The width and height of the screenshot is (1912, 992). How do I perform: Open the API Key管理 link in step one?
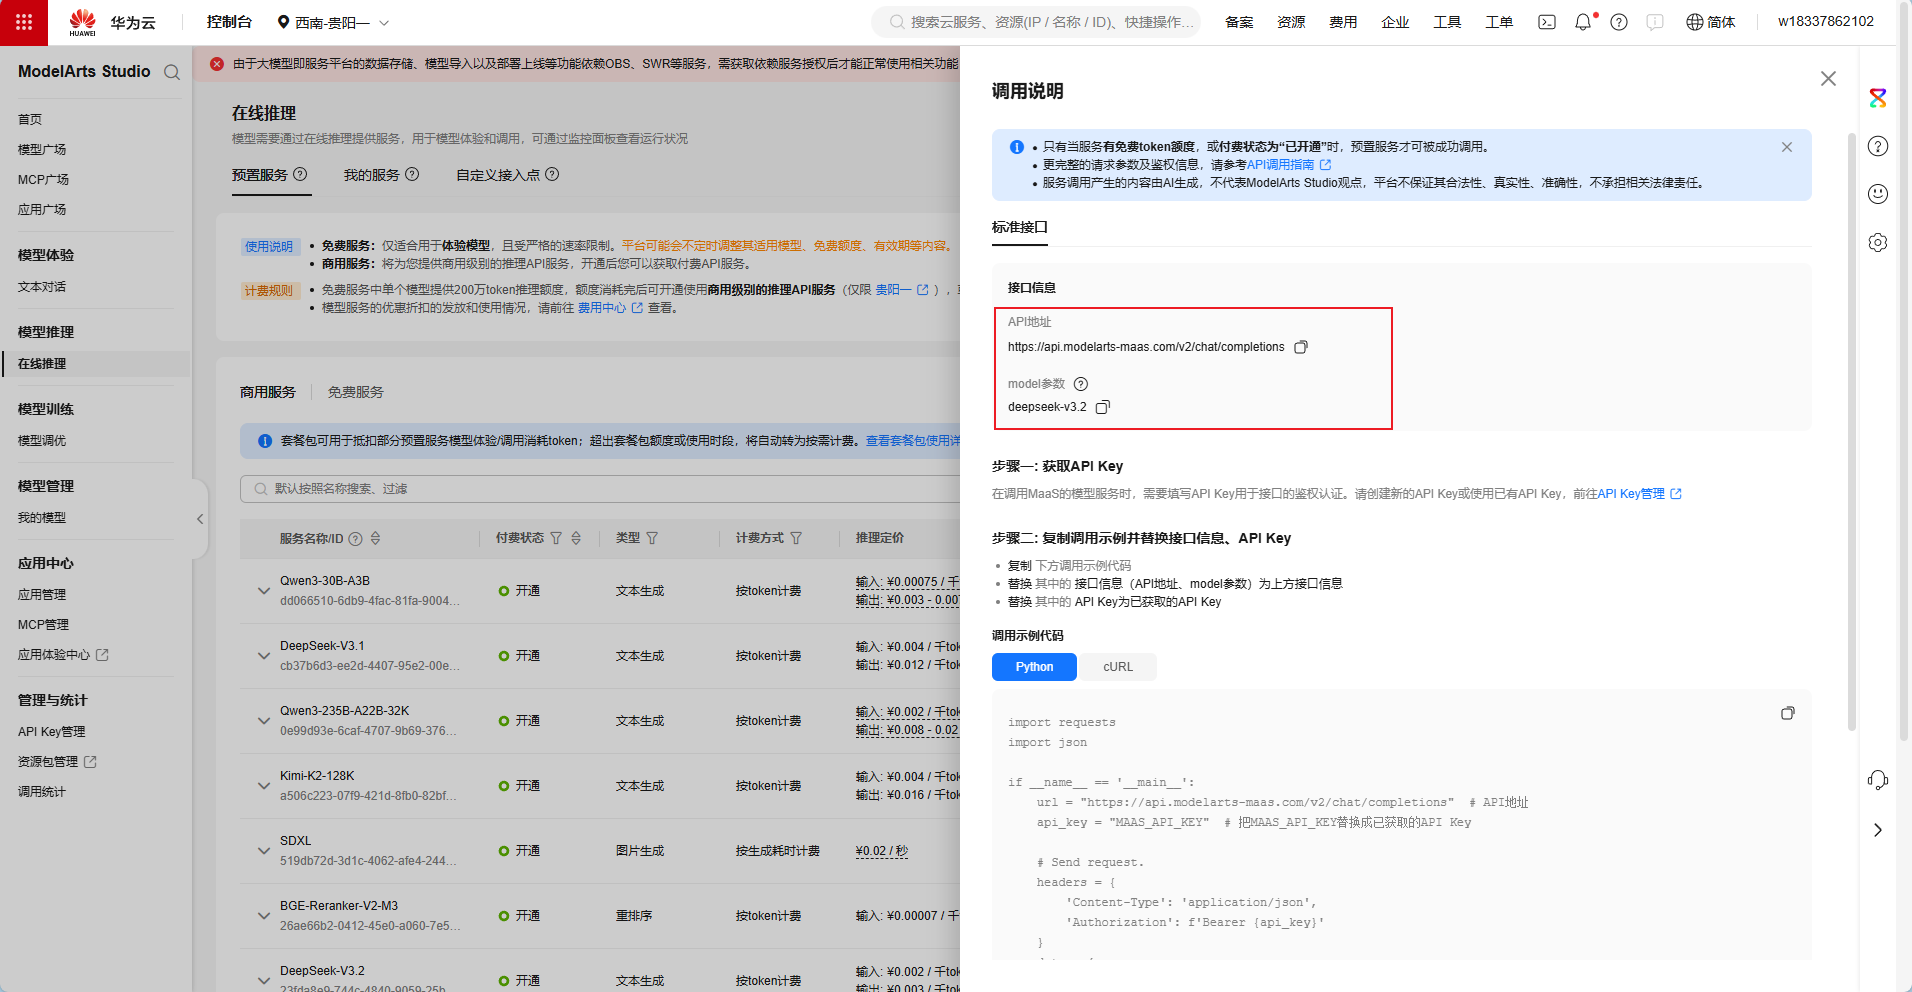(1639, 494)
